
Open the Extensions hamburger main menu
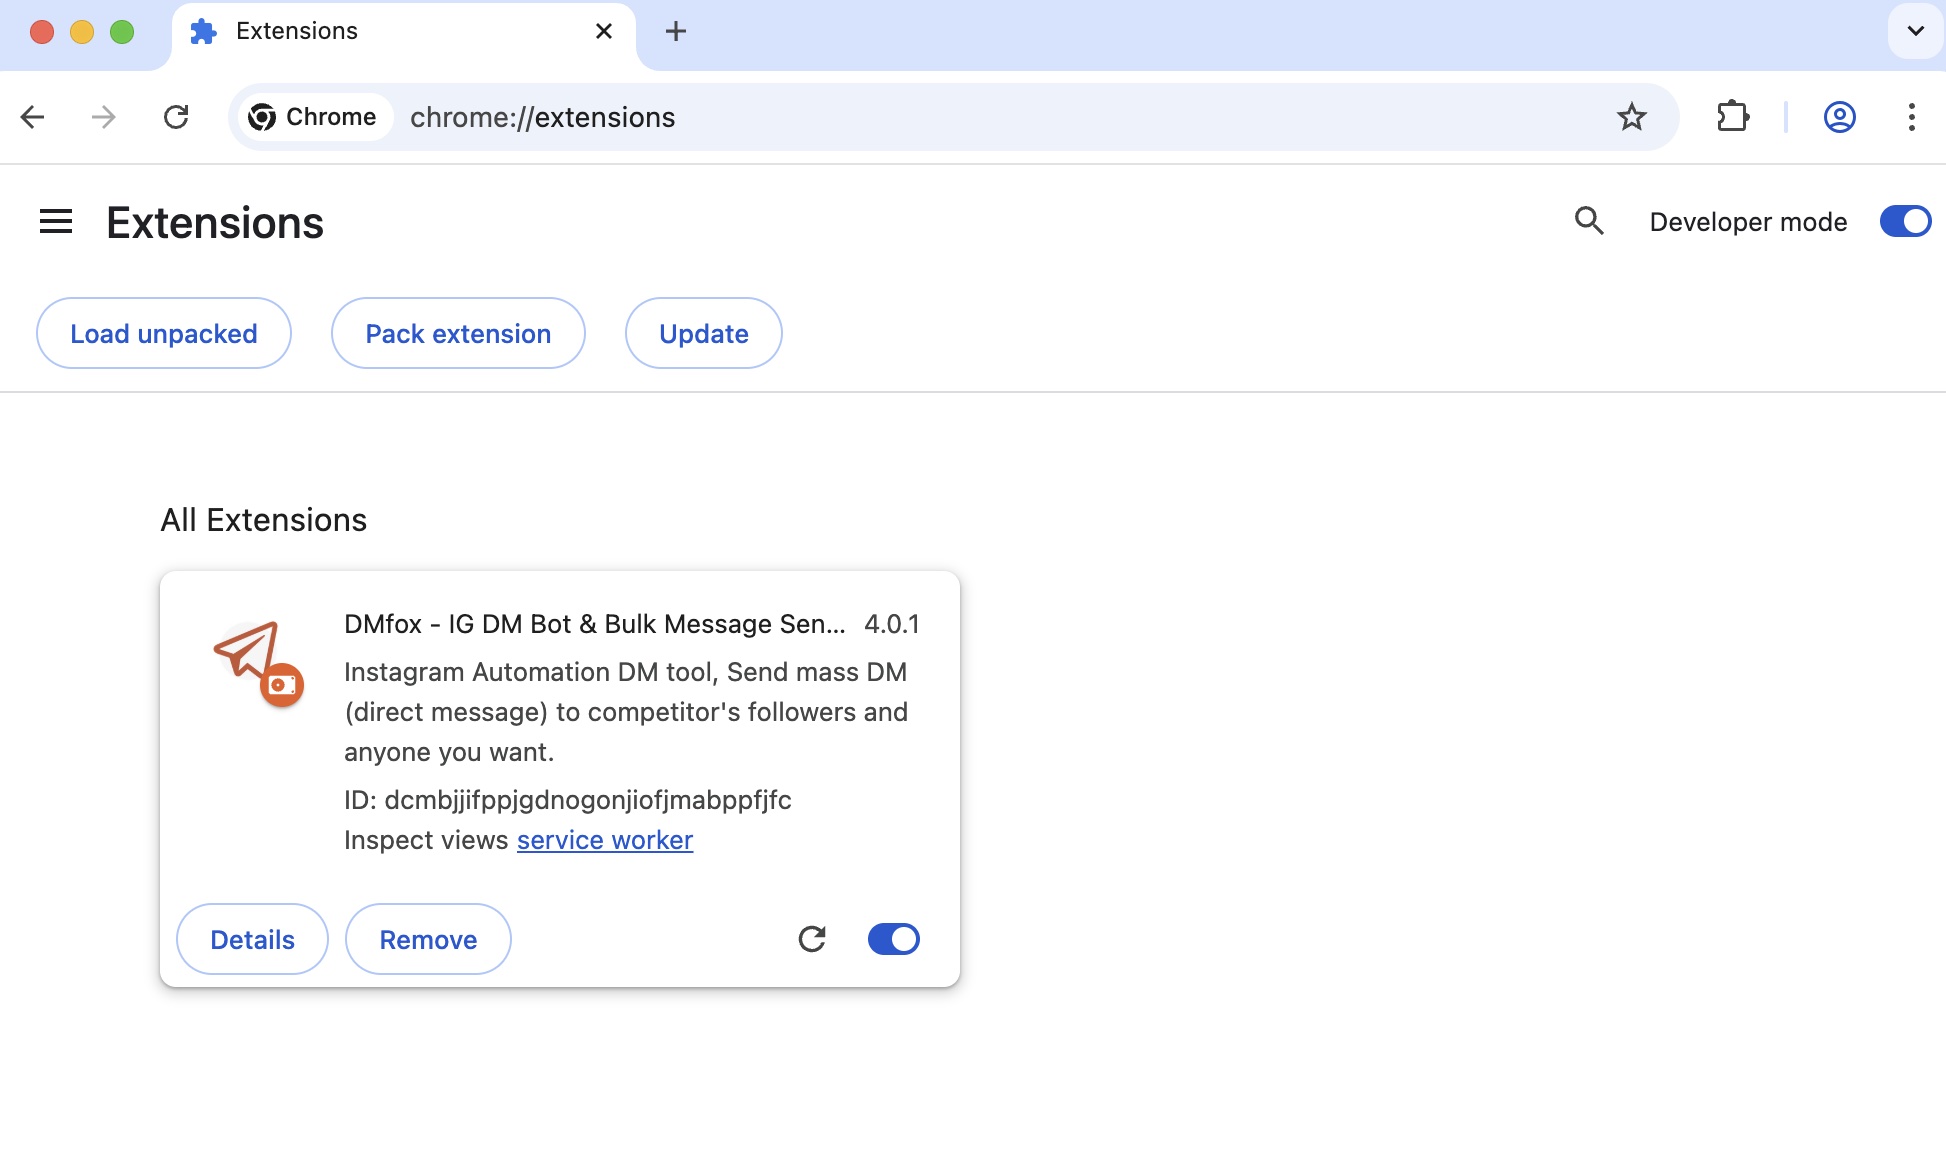tap(56, 222)
